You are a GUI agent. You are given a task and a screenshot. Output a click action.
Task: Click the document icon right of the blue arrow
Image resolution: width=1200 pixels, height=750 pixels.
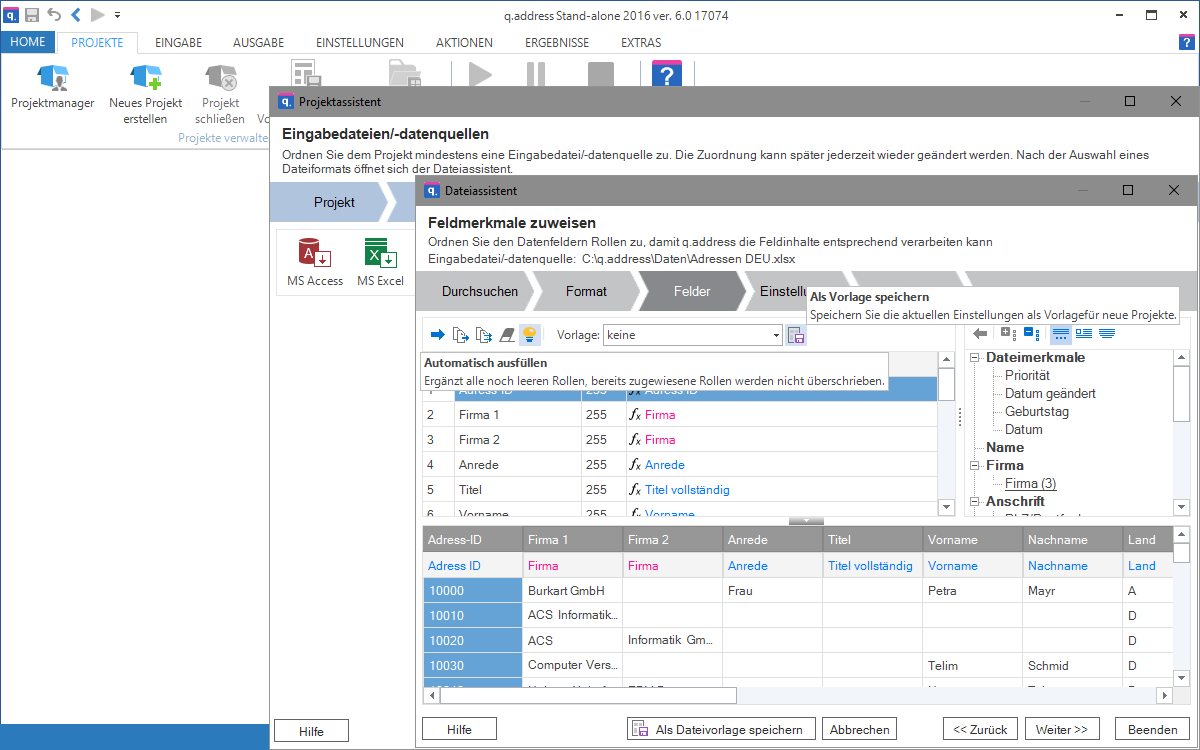click(461, 335)
